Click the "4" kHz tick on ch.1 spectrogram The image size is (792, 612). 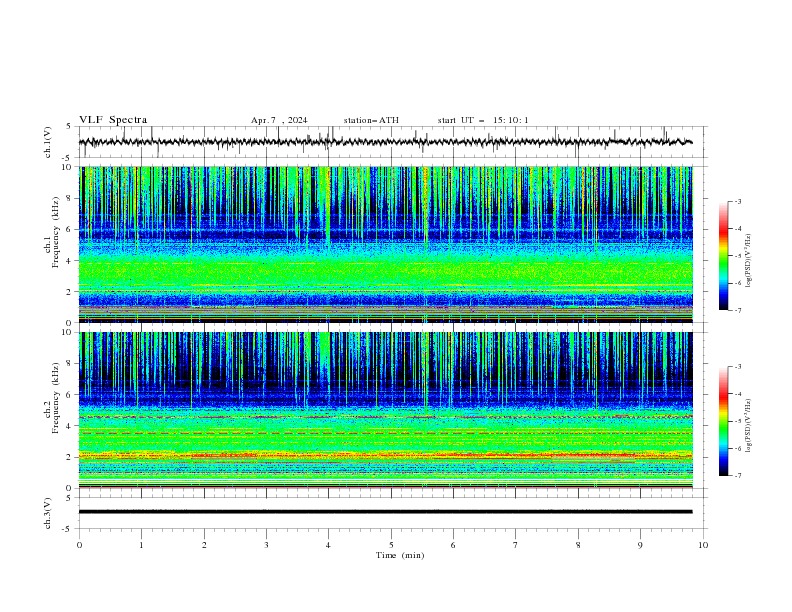tap(71, 261)
